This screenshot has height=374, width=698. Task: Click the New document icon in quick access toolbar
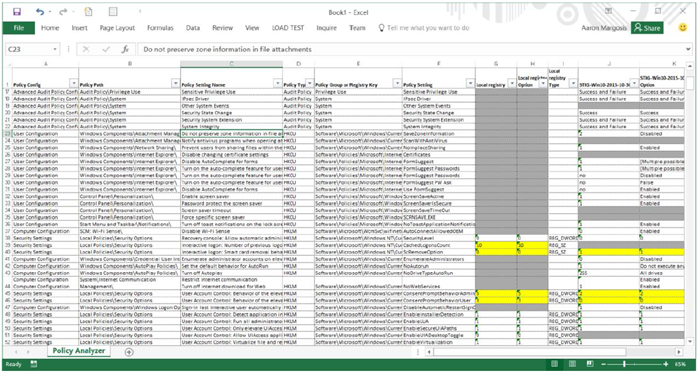click(89, 12)
